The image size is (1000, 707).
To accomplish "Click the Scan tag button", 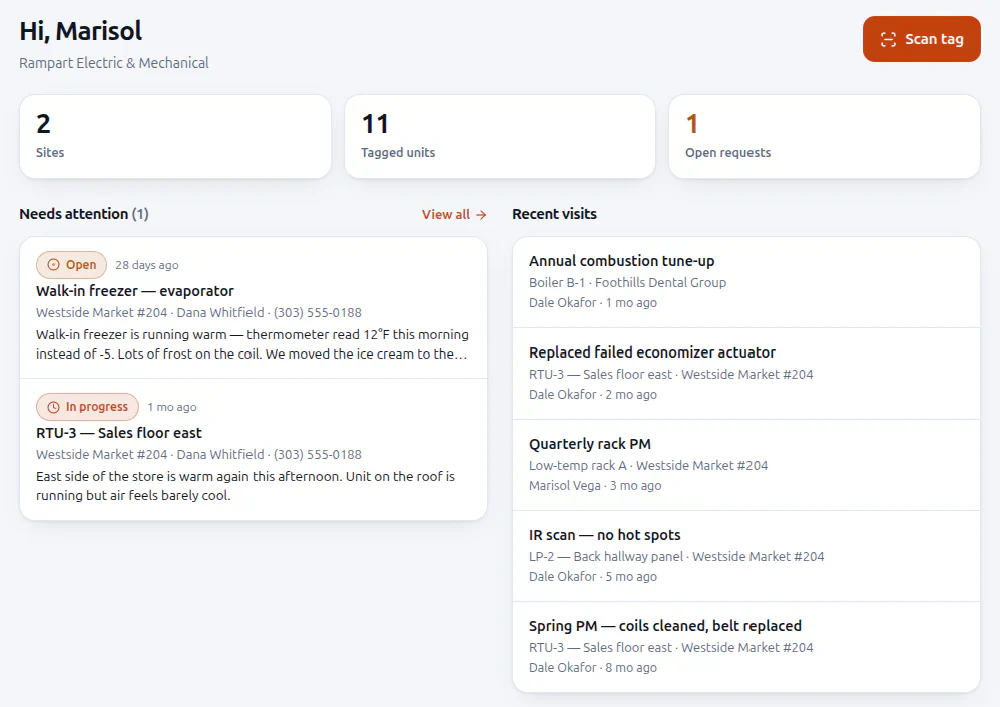I will pyautogui.click(x=922, y=39).
